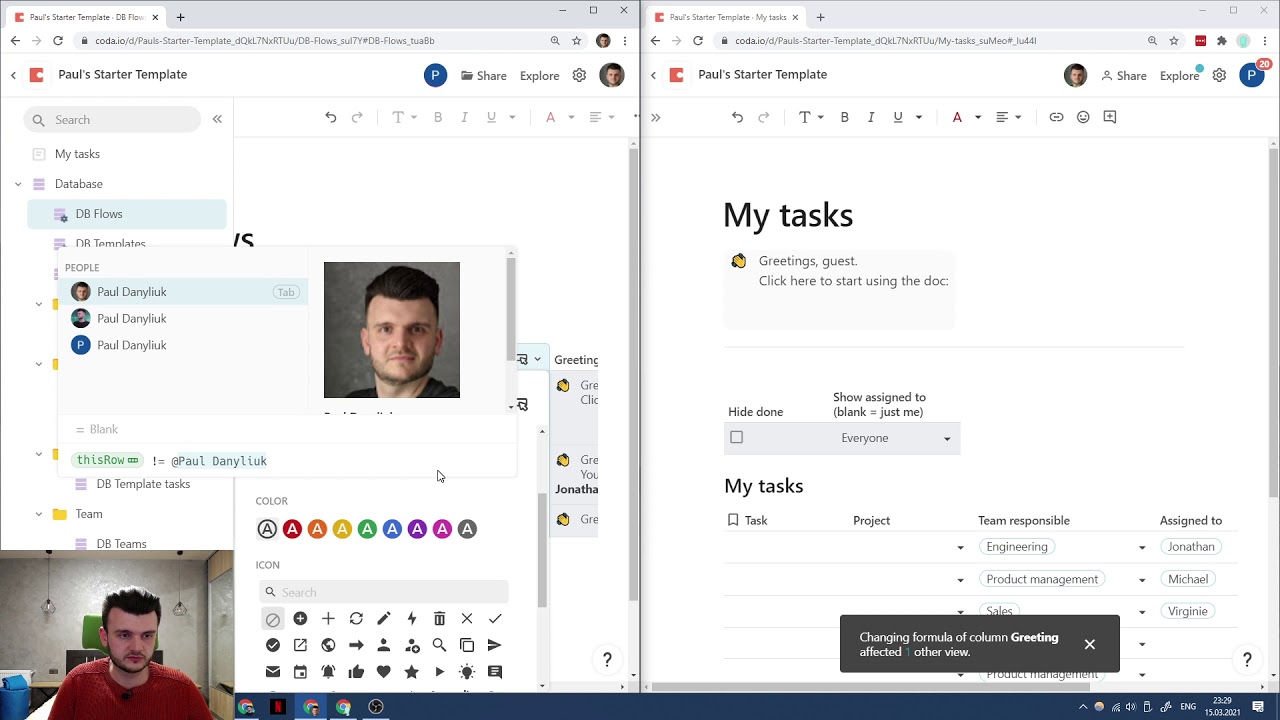
Task: Select the light bulb icon in the icon grid
Action: click(x=467, y=672)
